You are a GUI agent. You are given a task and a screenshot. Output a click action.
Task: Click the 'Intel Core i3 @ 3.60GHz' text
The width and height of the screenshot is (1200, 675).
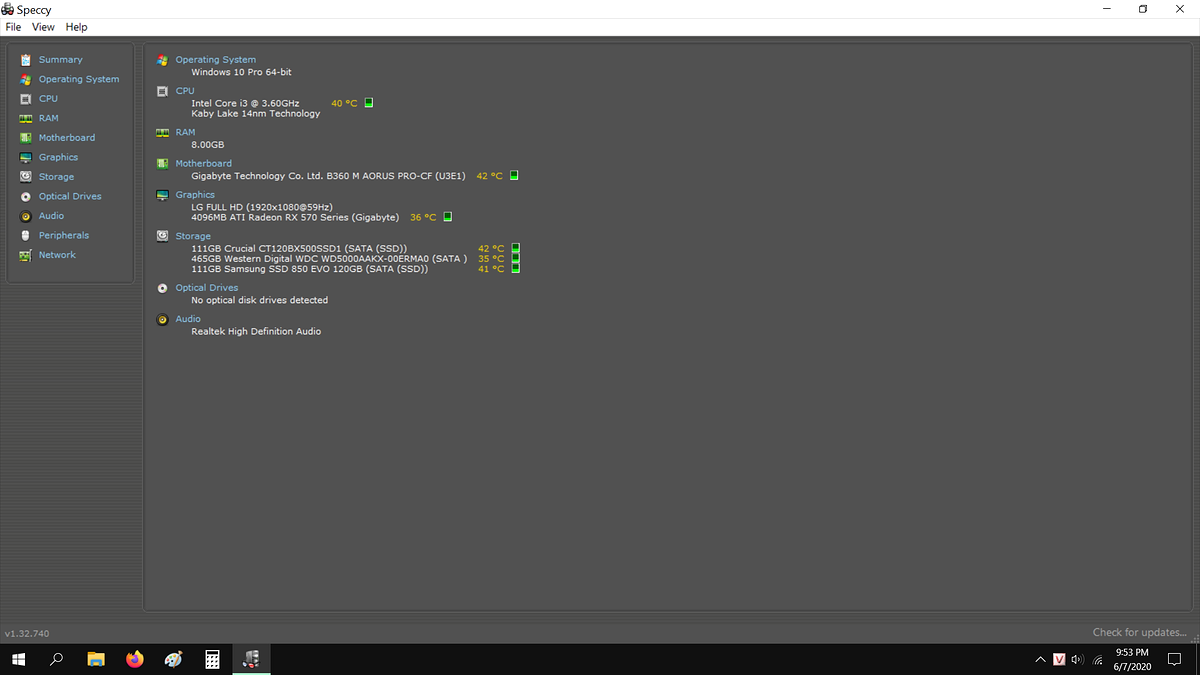(245, 103)
